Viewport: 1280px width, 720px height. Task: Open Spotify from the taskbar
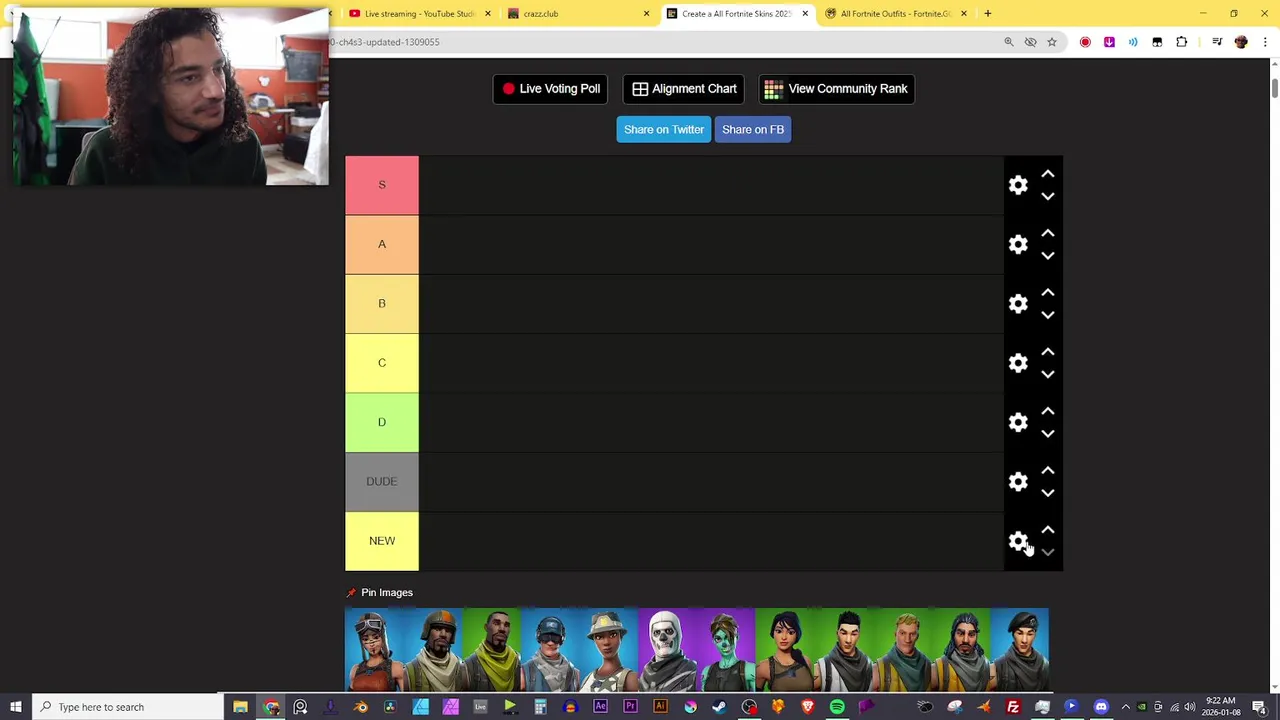(x=837, y=707)
